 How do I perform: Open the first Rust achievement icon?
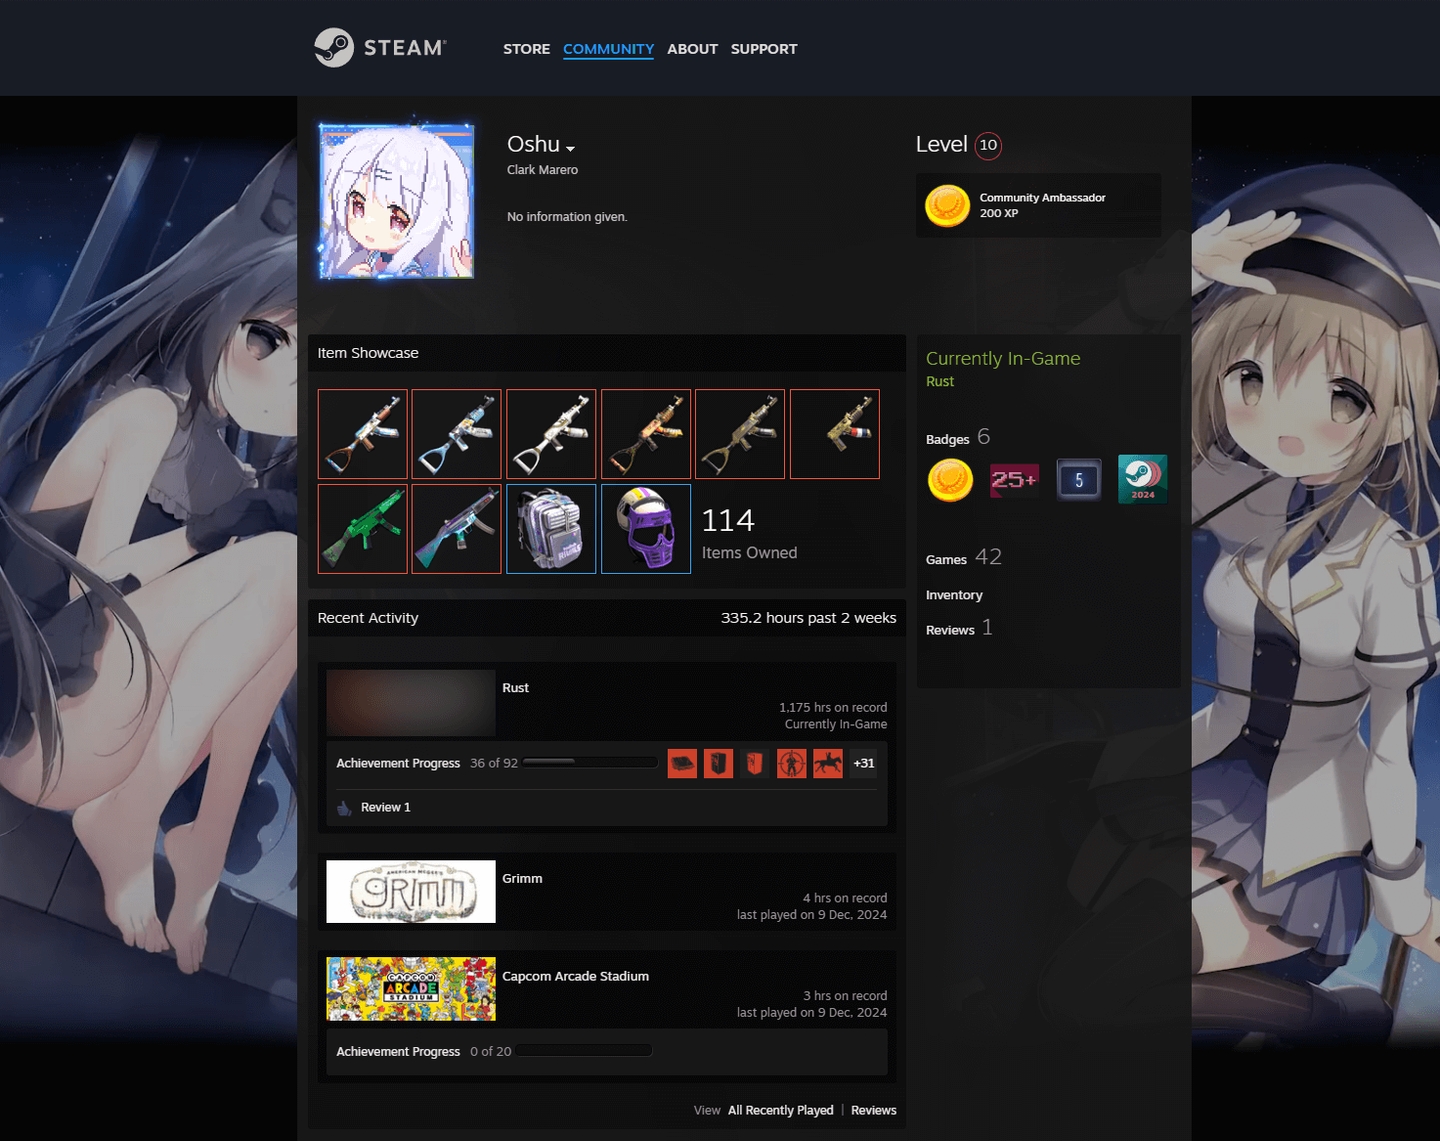tap(682, 764)
